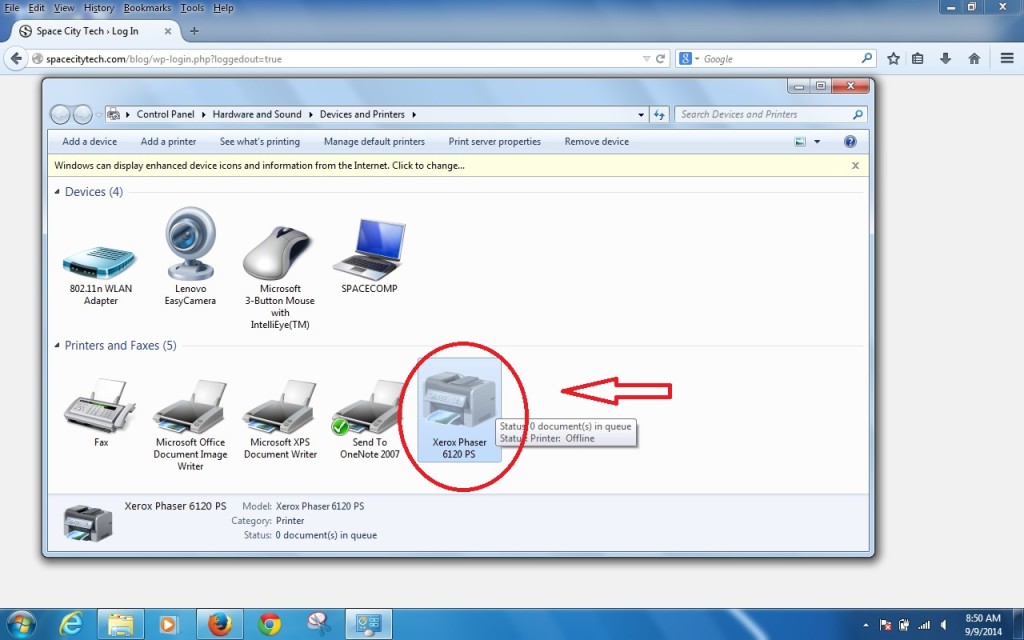Switch to Firefox in taskbar
Image resolution: width=1024 pixels, height=640 pixels.
coord(219,624)
